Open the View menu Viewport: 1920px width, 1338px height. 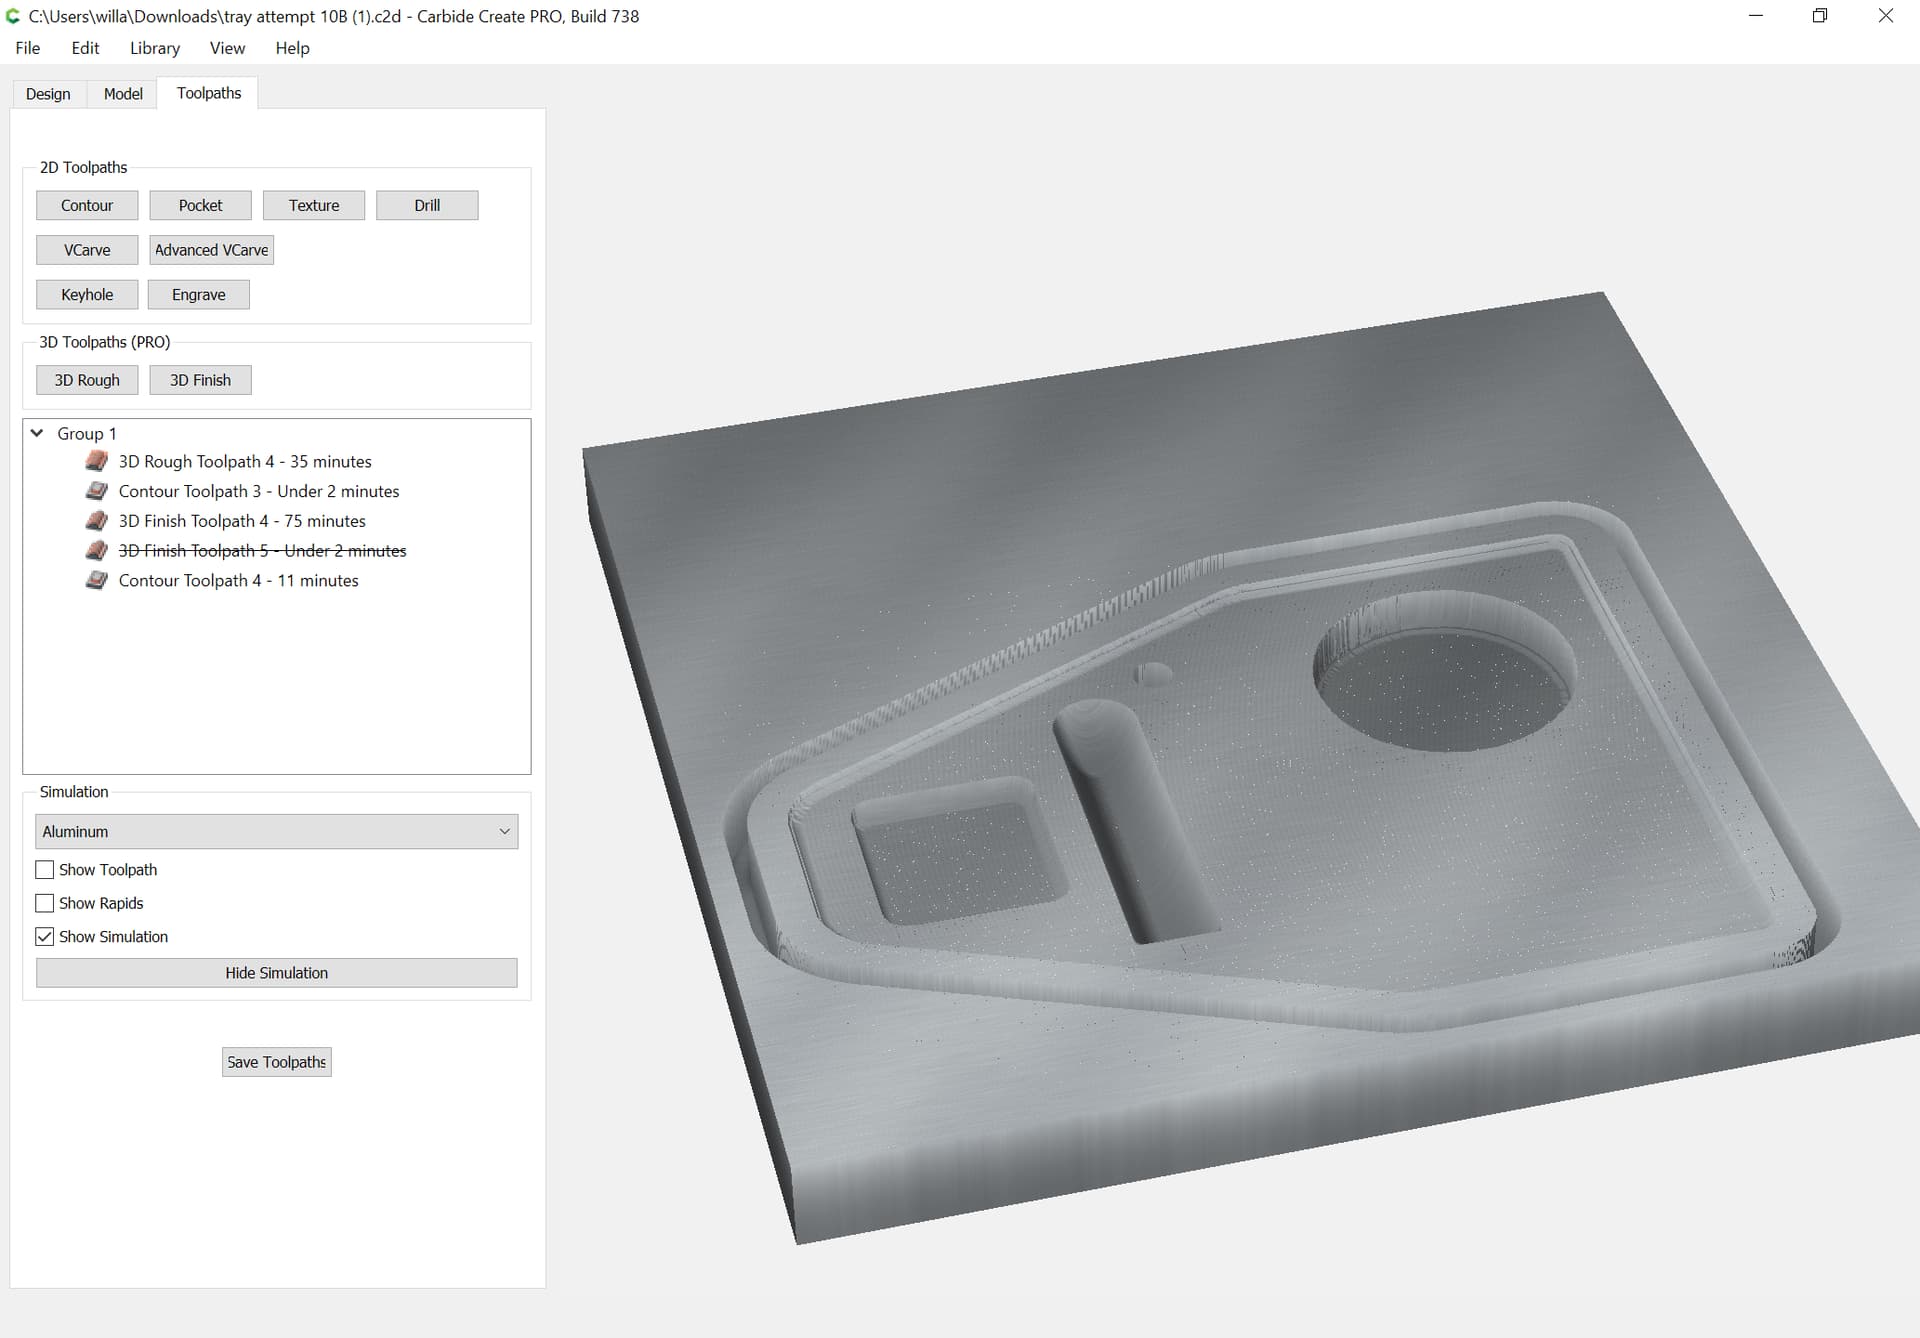click(227, 48)
